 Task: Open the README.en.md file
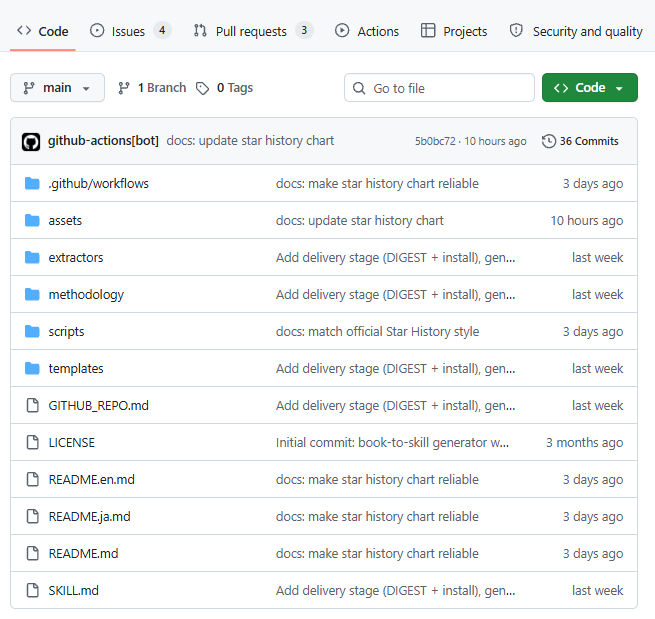coord(91,479)
